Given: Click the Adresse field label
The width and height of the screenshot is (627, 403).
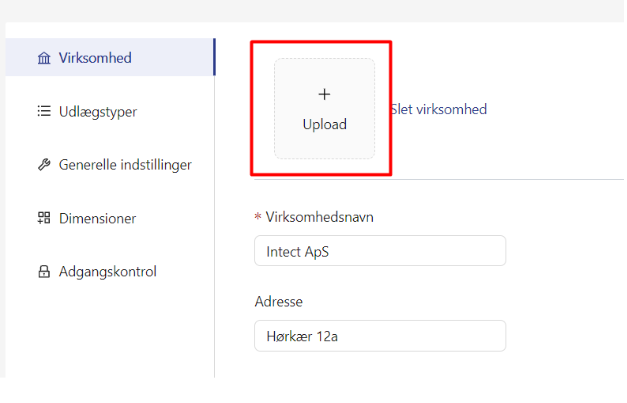Looking at the screenshot, I should coord(279,301).
